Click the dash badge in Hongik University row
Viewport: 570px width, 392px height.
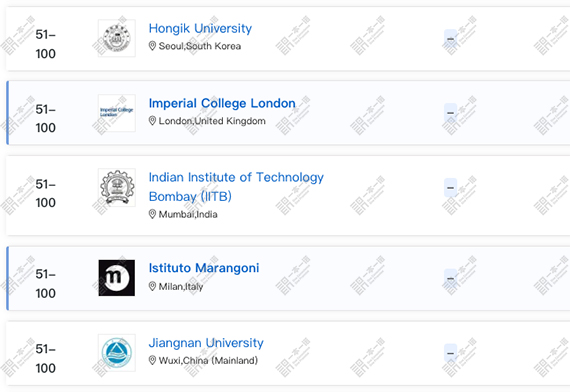(450, 39)
